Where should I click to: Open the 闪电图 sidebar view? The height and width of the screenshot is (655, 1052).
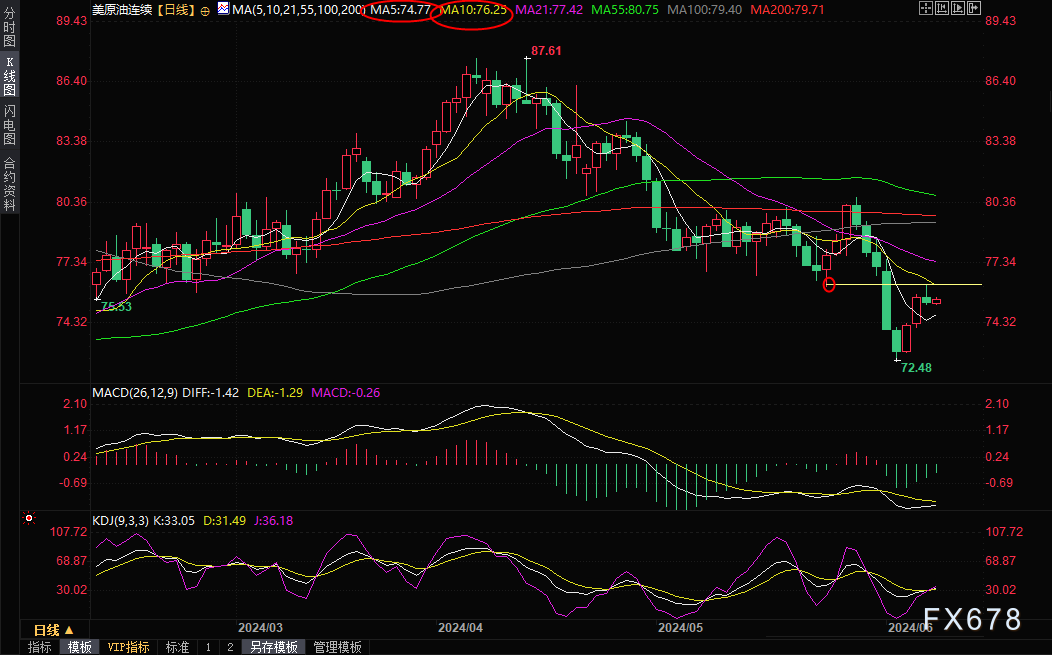(10, 124)
